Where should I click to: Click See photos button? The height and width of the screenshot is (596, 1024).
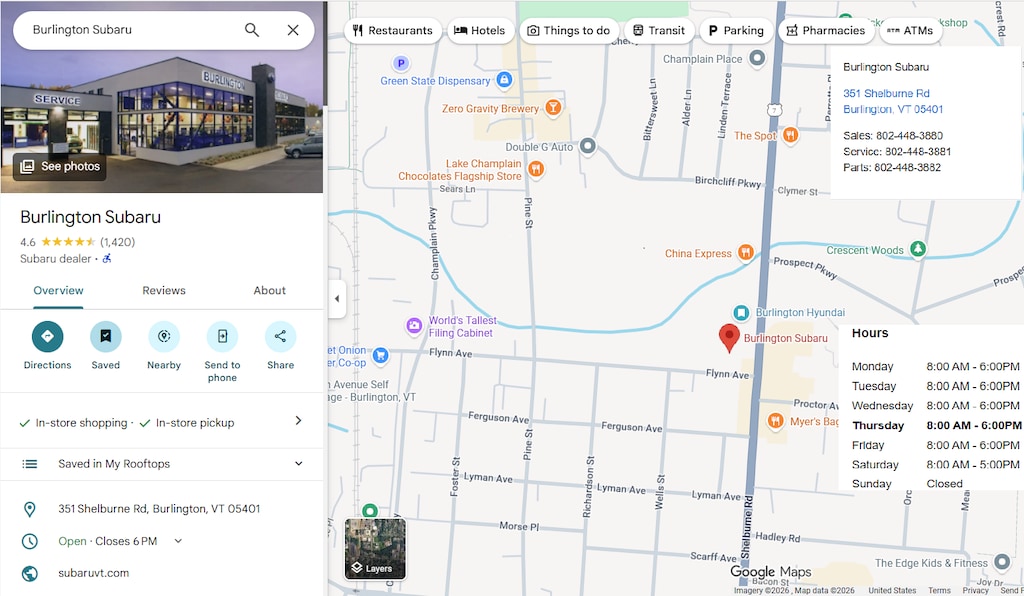(60, 166)
